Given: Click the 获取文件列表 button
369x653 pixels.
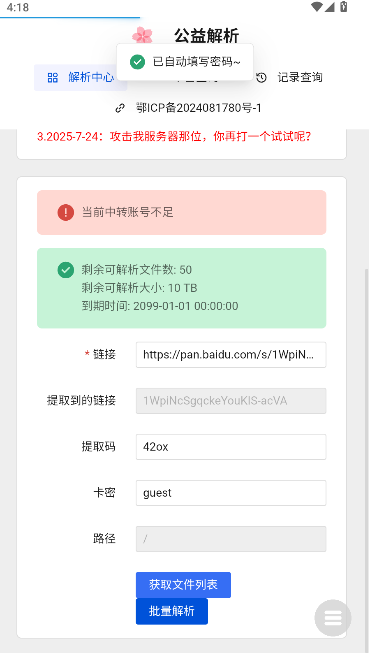Looking at the screenshot, I should point(183,585).
